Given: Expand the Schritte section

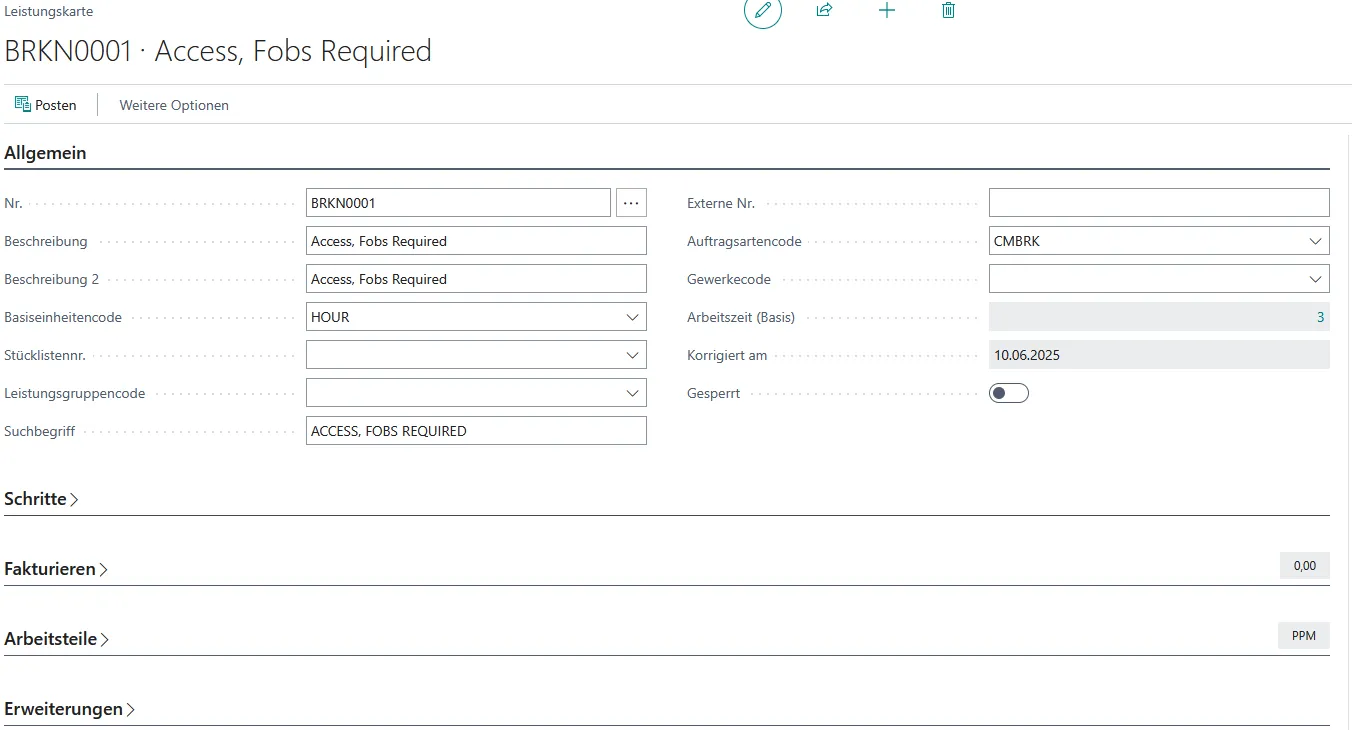Looking at the screenshot, I should click(42, 499).
